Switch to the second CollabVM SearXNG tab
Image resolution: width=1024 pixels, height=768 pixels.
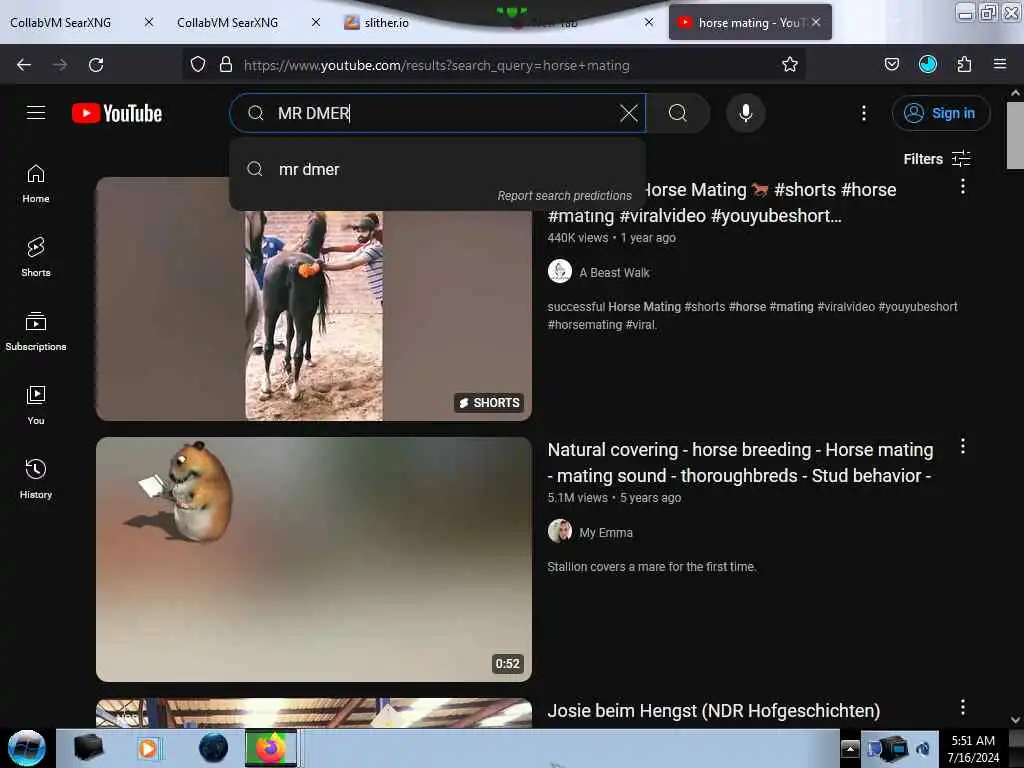[227, 23]
